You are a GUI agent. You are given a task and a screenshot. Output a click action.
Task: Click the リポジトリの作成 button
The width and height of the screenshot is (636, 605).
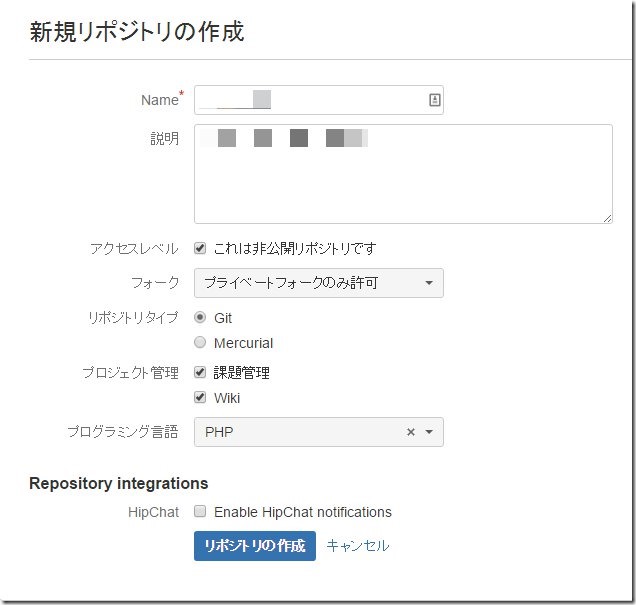coord(255,546)
